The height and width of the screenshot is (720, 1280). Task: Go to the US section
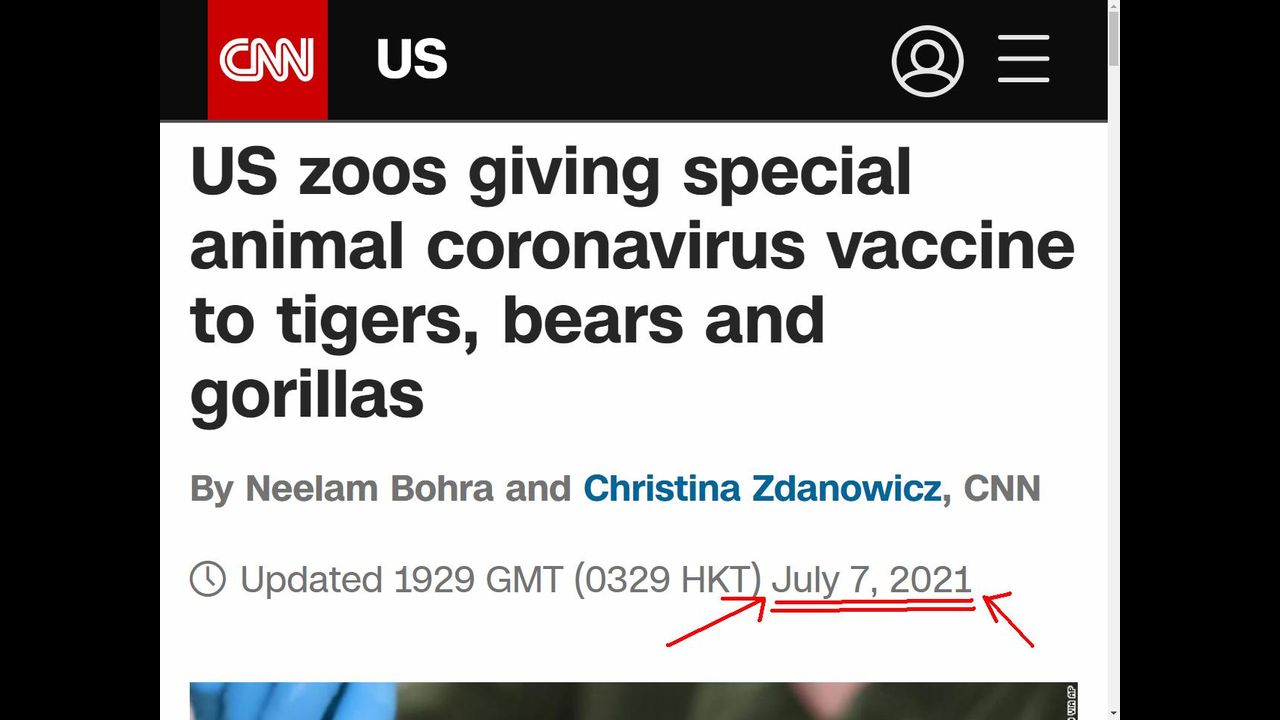pyautogui.click(x=412, y=60)
